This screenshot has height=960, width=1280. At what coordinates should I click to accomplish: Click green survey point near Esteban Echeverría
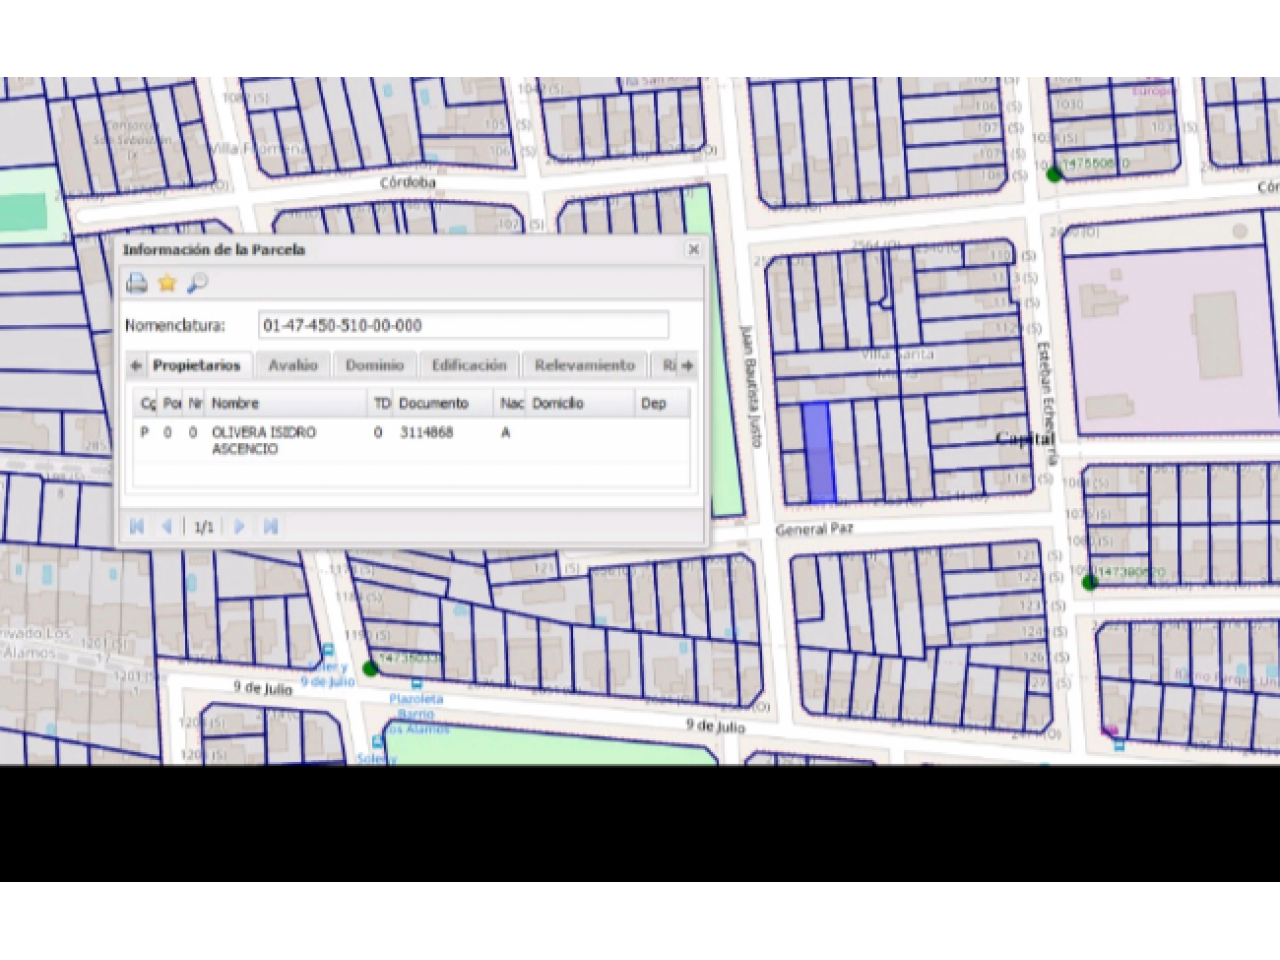(x=1090, y=581)
